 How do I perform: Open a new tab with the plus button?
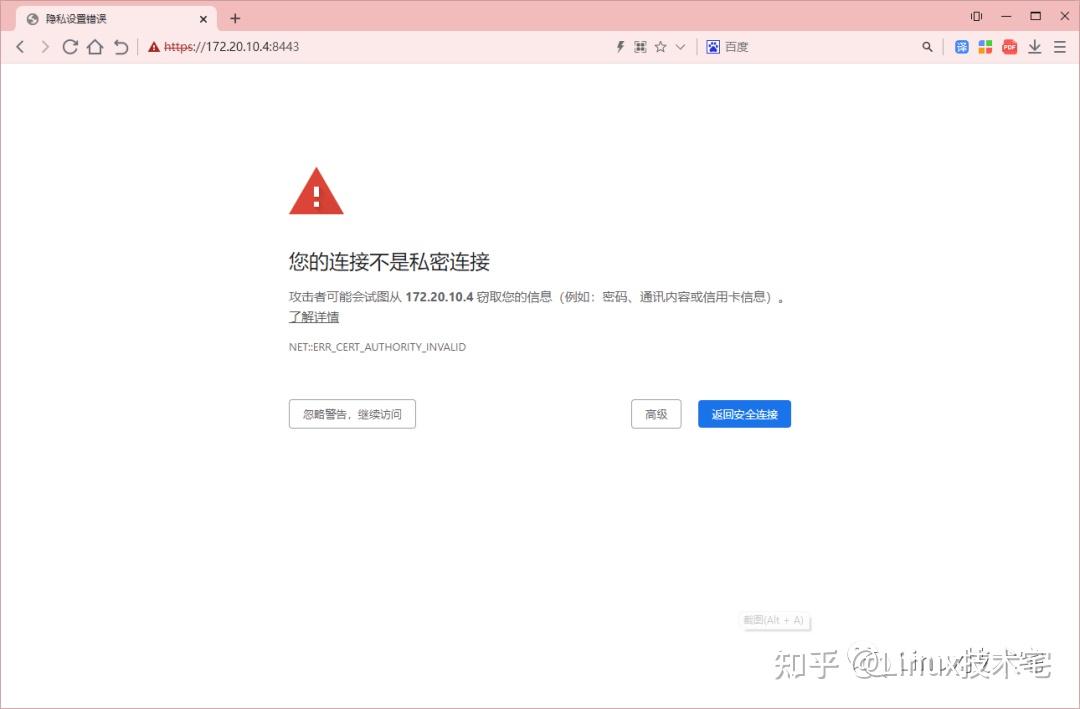[x=235, y=19]
